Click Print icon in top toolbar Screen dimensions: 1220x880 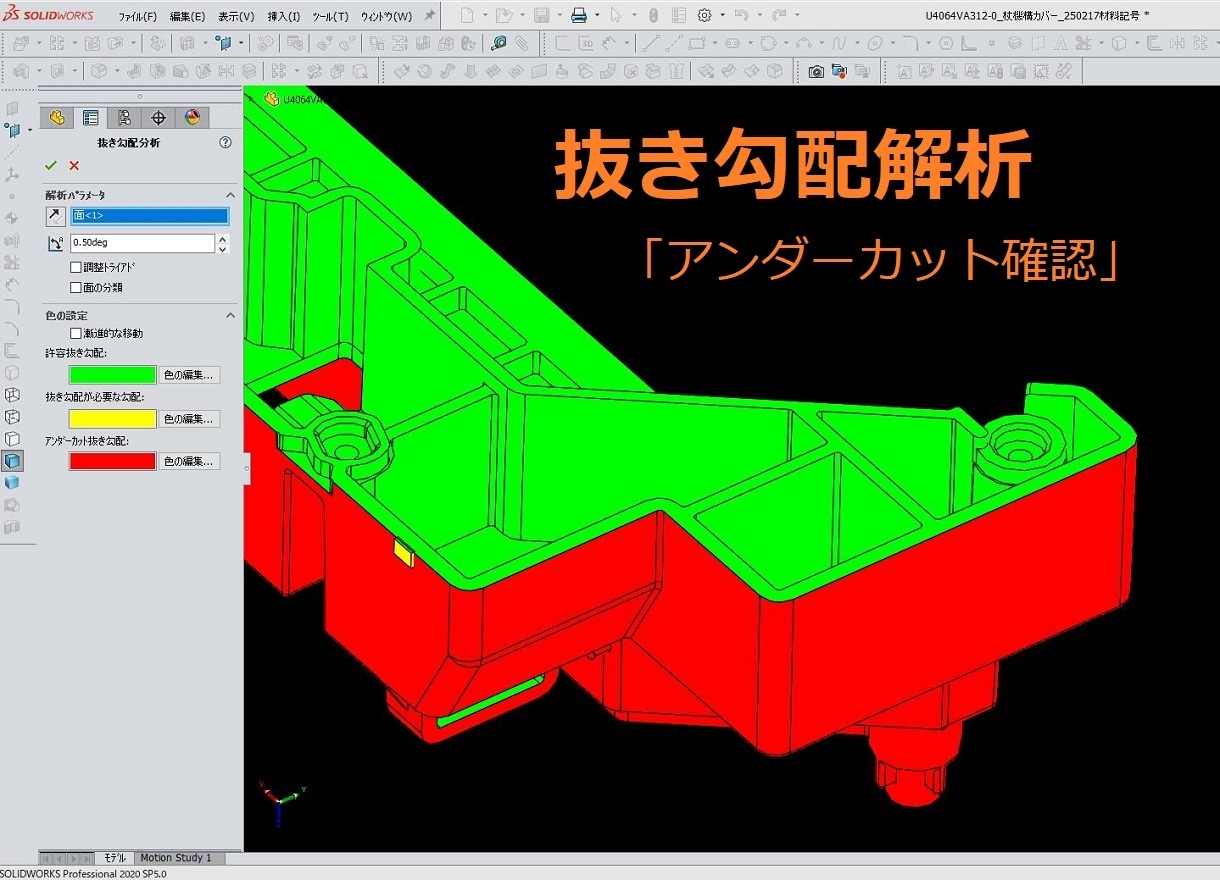[579, 16]
